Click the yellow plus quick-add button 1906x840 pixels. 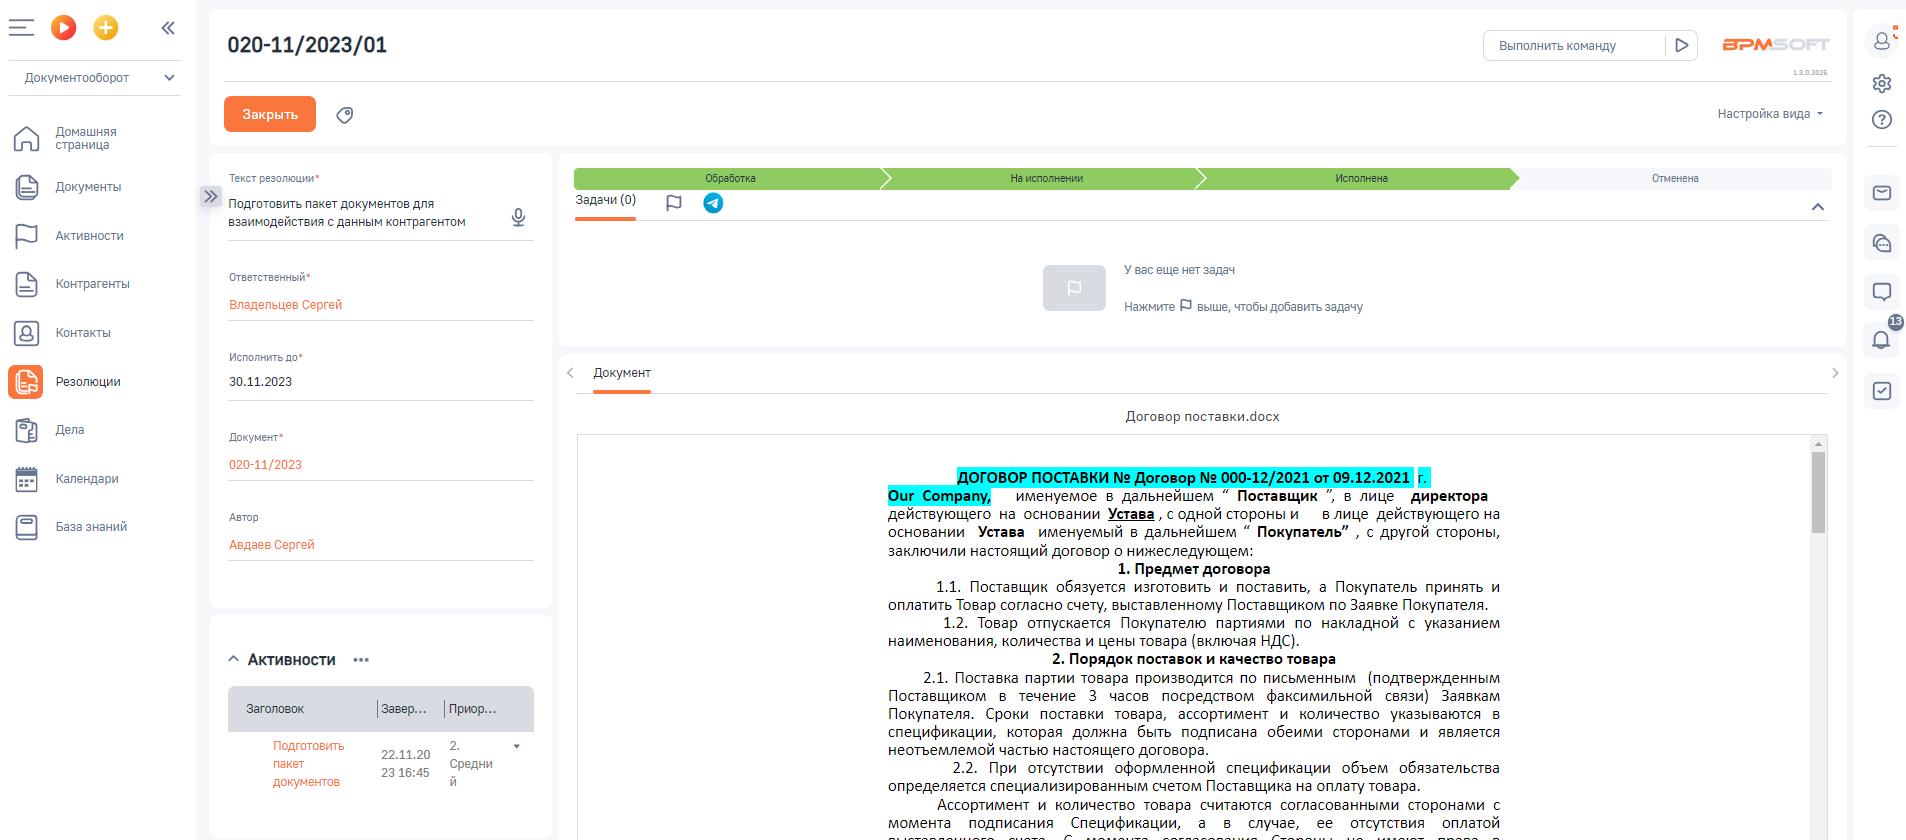[x=106, y=28]
